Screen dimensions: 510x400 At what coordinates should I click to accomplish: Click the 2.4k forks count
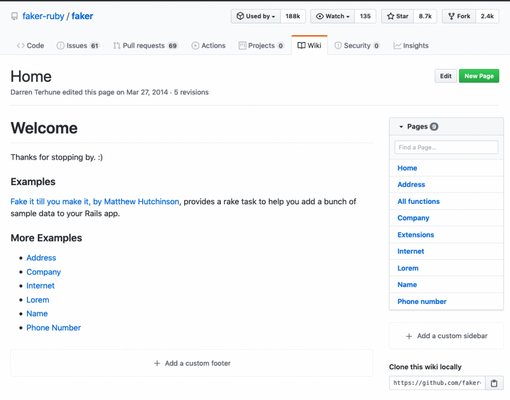tap(487, 16)
